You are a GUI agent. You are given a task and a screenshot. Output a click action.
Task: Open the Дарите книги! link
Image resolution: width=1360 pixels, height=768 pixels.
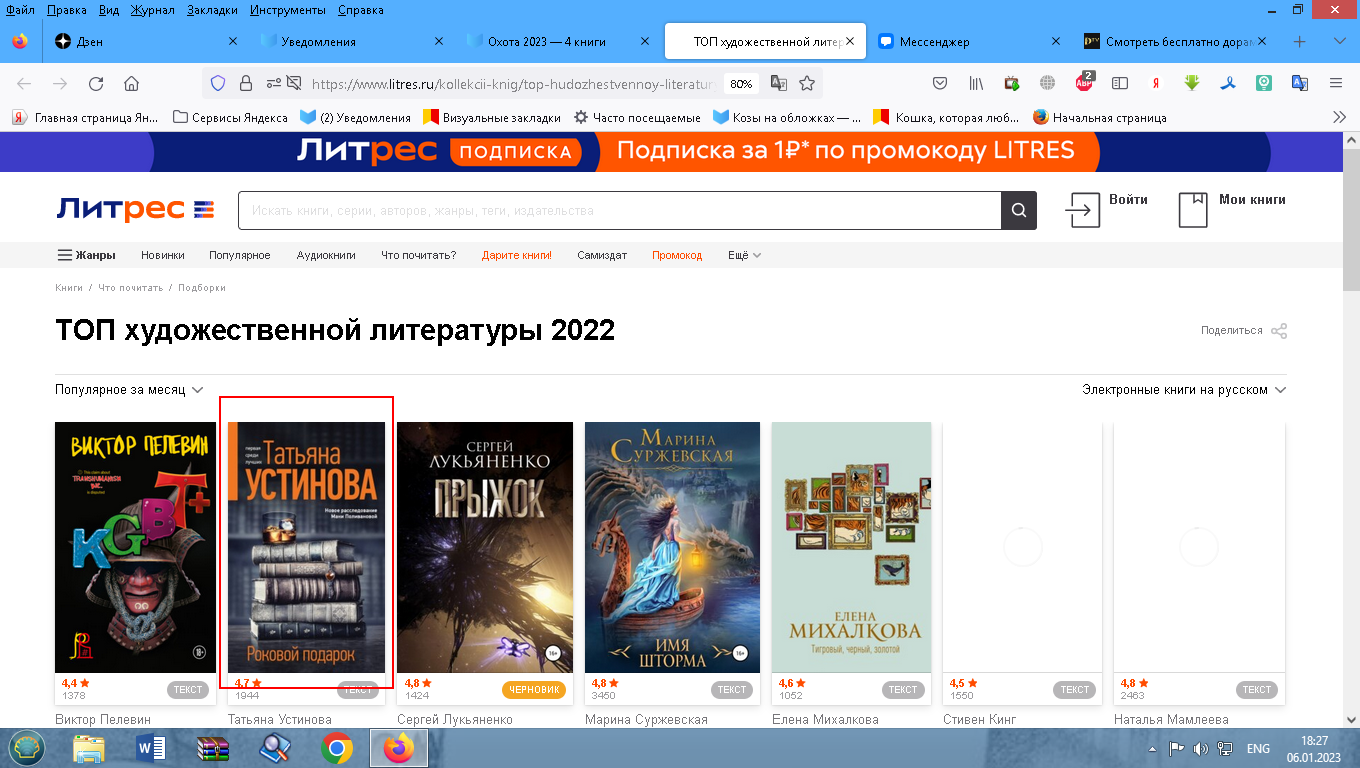pyautogui.click(x=515, y=255)
